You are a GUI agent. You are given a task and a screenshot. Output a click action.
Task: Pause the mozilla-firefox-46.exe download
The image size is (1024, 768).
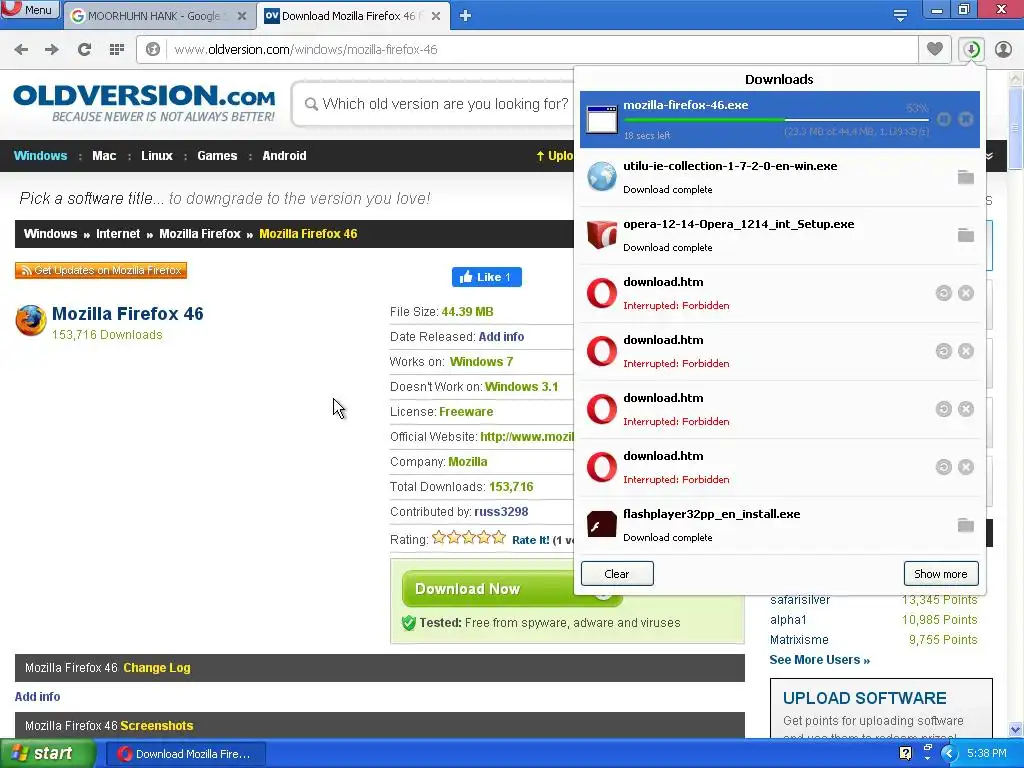click(x=944, y=119)
